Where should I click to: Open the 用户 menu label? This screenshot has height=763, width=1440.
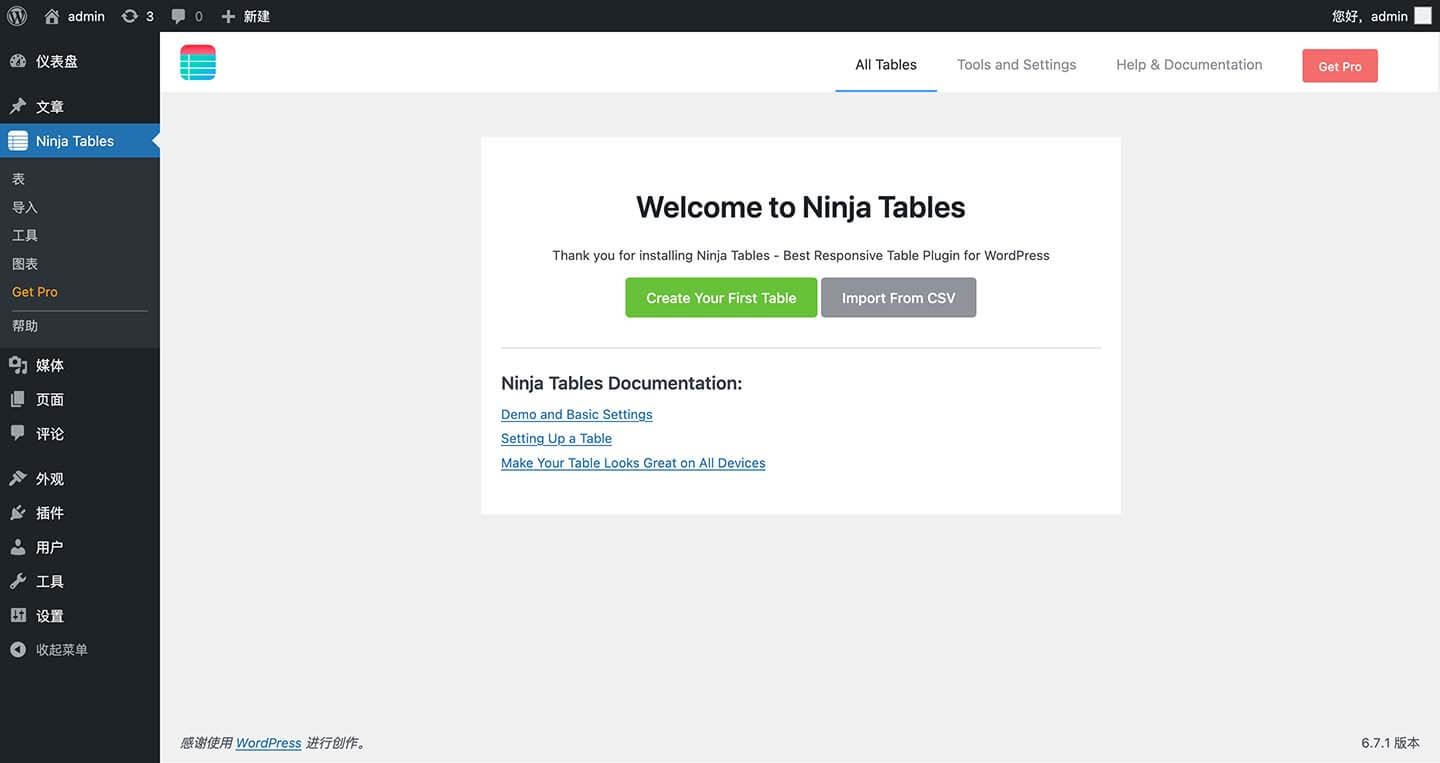pos(50,547)
